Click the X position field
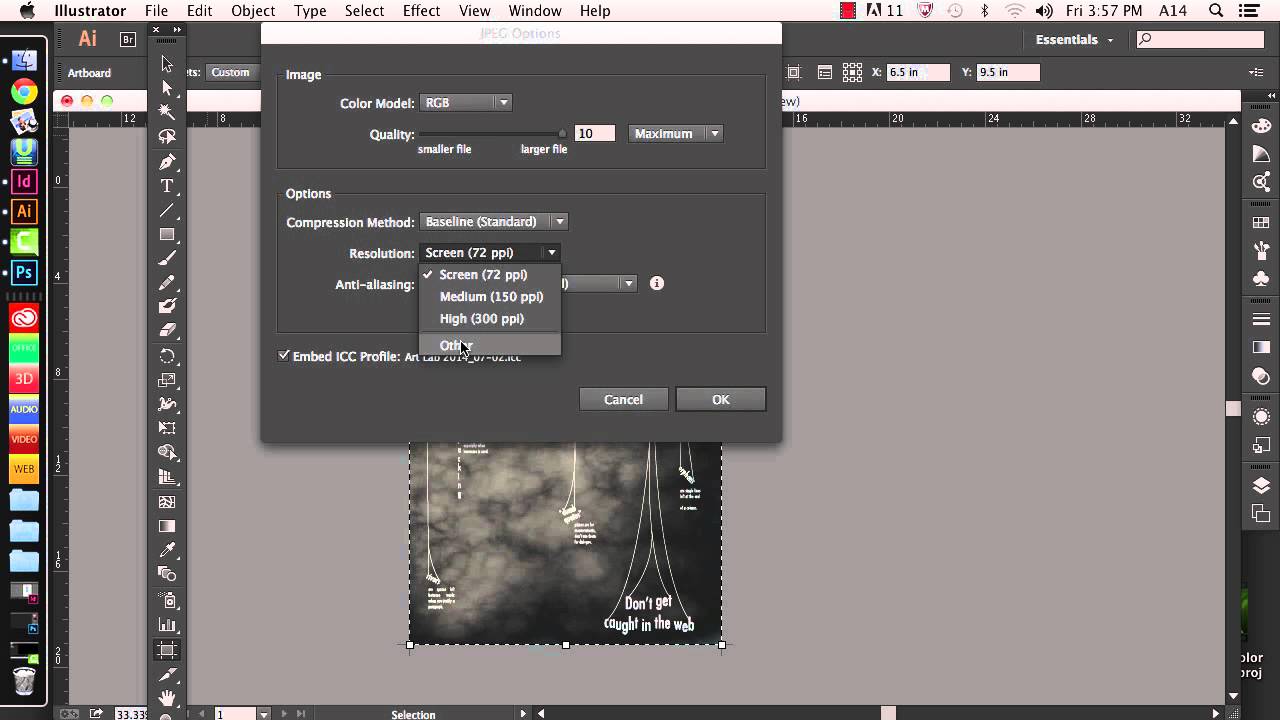The width and height of the screenshot is (1280, 720). pyautogui.click(x=918, y=72)
